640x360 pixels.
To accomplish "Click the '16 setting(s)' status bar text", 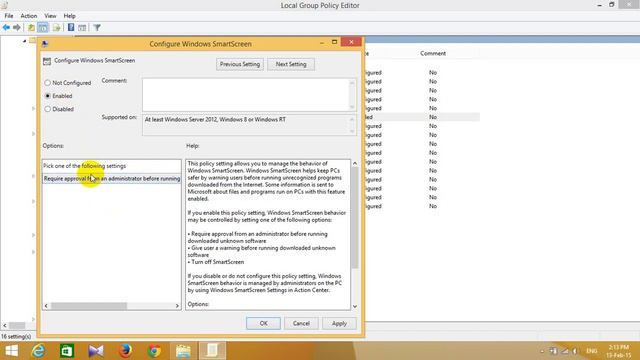I will point(16,336).
